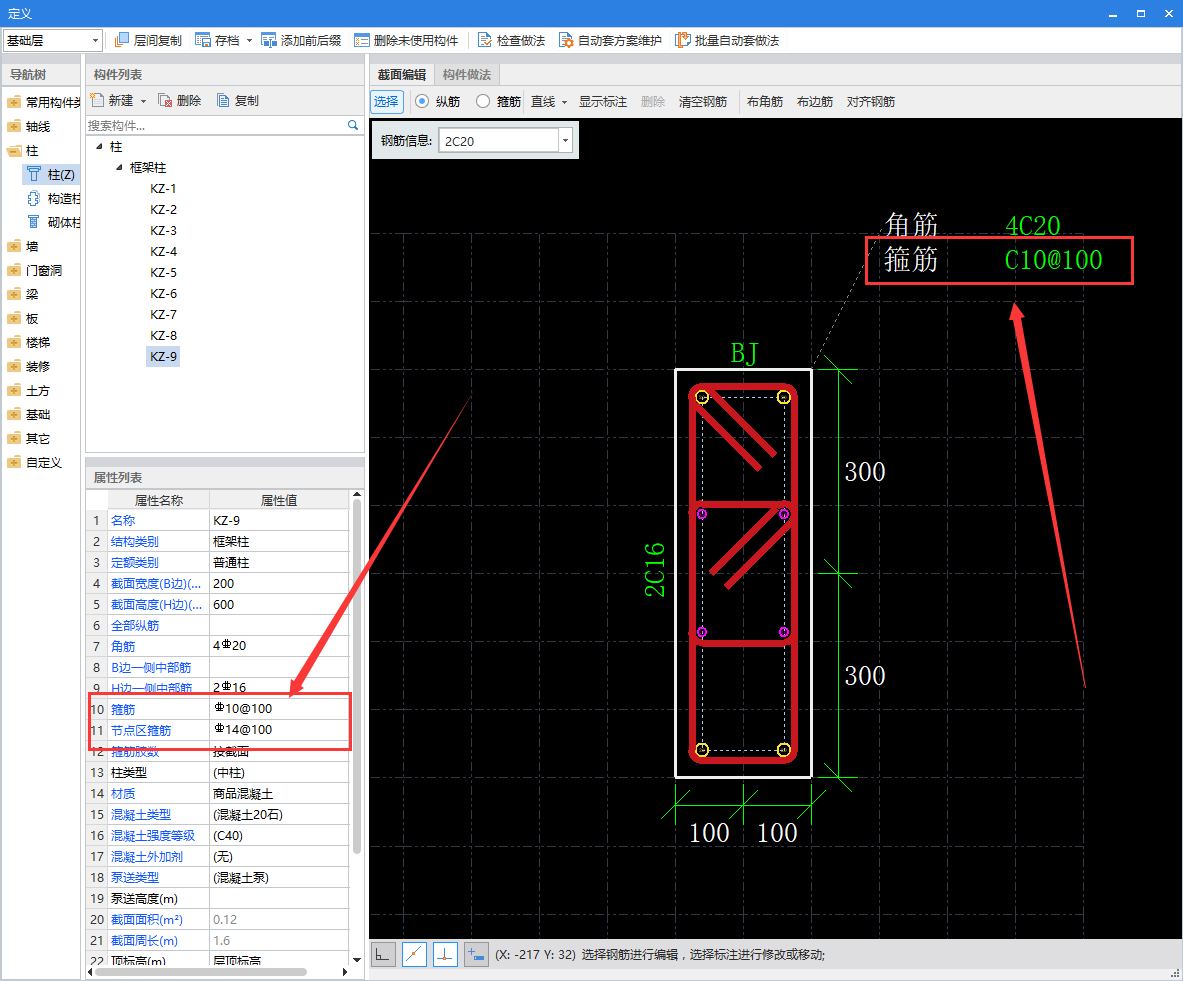Select 构造柱 icon in navigation tree
Screen dimensions: 1183x981
[x=34, y=198]
